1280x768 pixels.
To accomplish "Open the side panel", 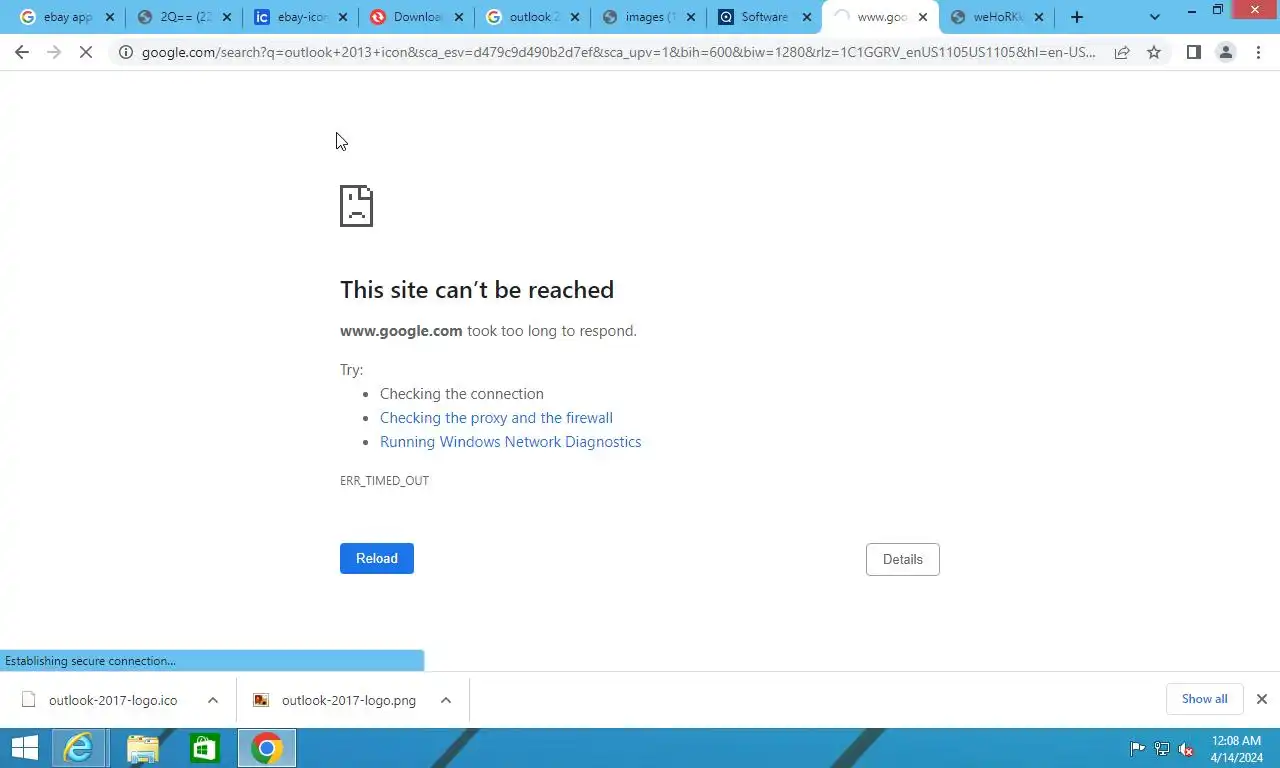I will [x=1193, y=52].
